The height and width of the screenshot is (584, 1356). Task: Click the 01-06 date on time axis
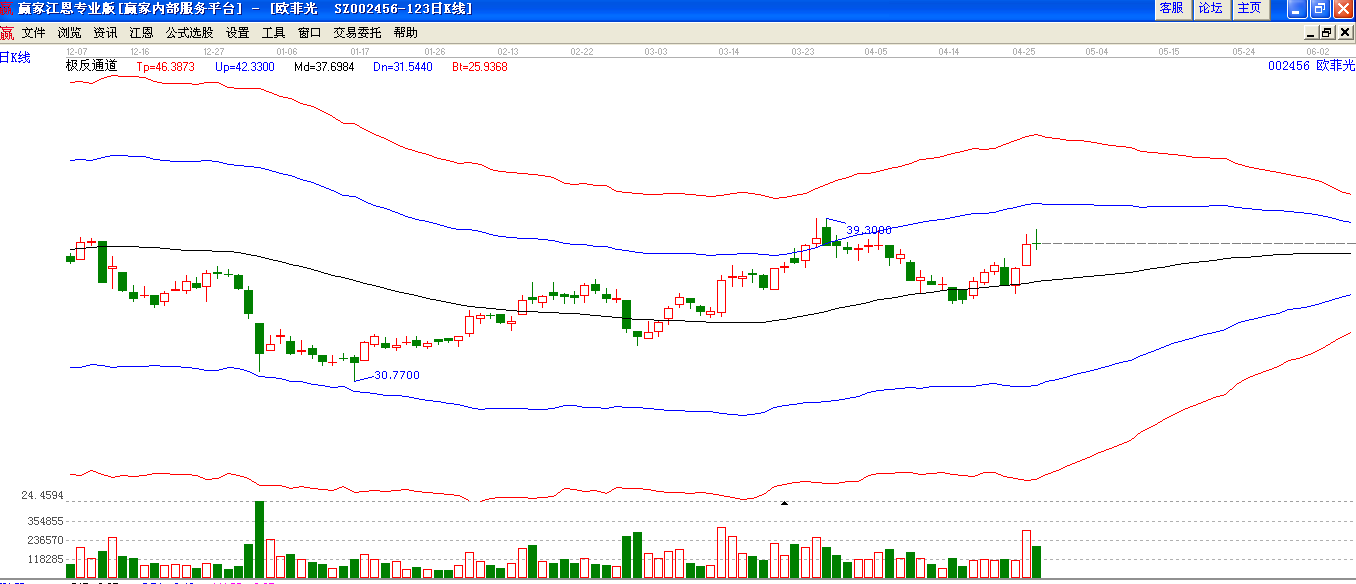coord(287,51)
